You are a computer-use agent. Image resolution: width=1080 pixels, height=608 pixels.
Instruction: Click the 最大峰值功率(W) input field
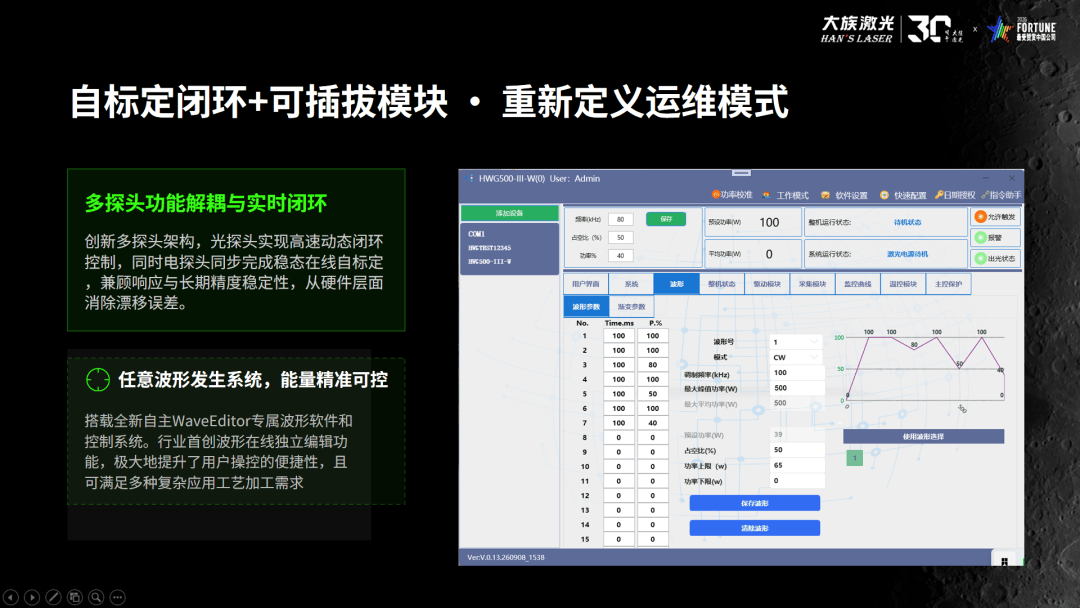(x=796, y=388)
